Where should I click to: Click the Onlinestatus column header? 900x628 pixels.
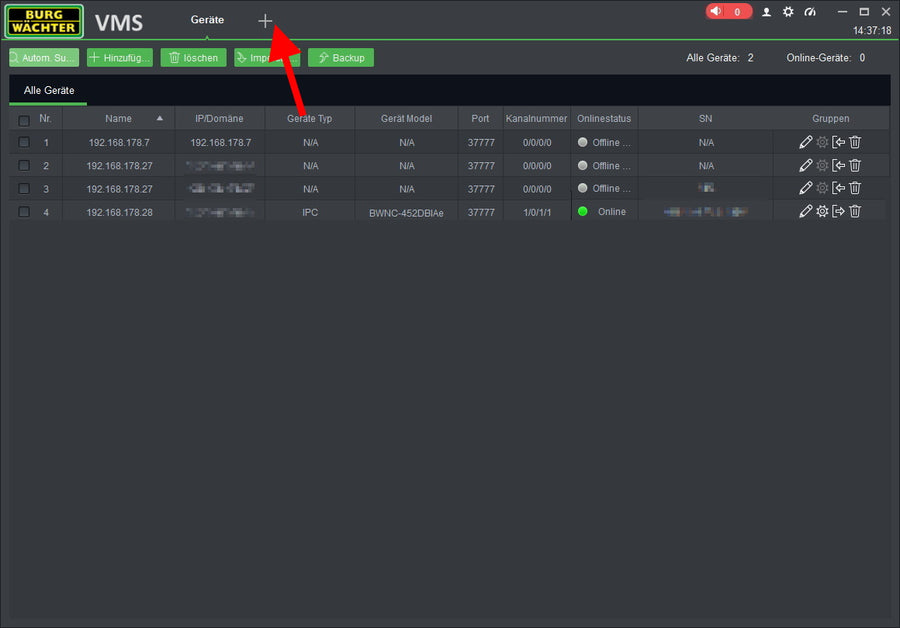(604, 118)
